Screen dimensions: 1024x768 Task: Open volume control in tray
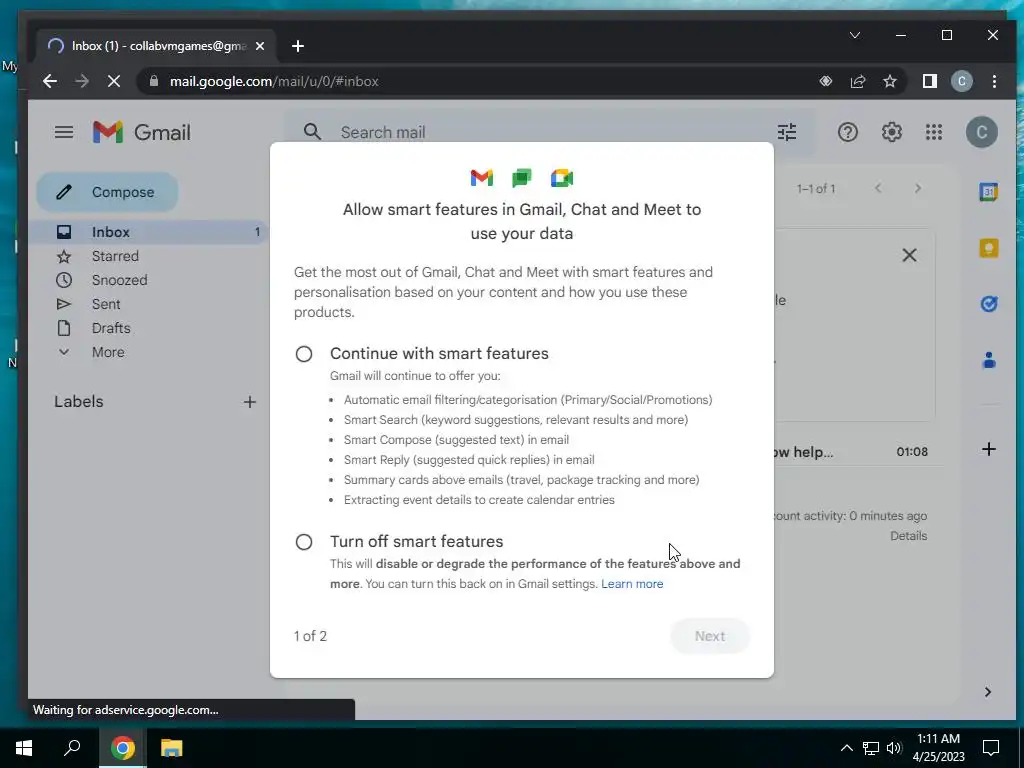[x=894, y=748]
